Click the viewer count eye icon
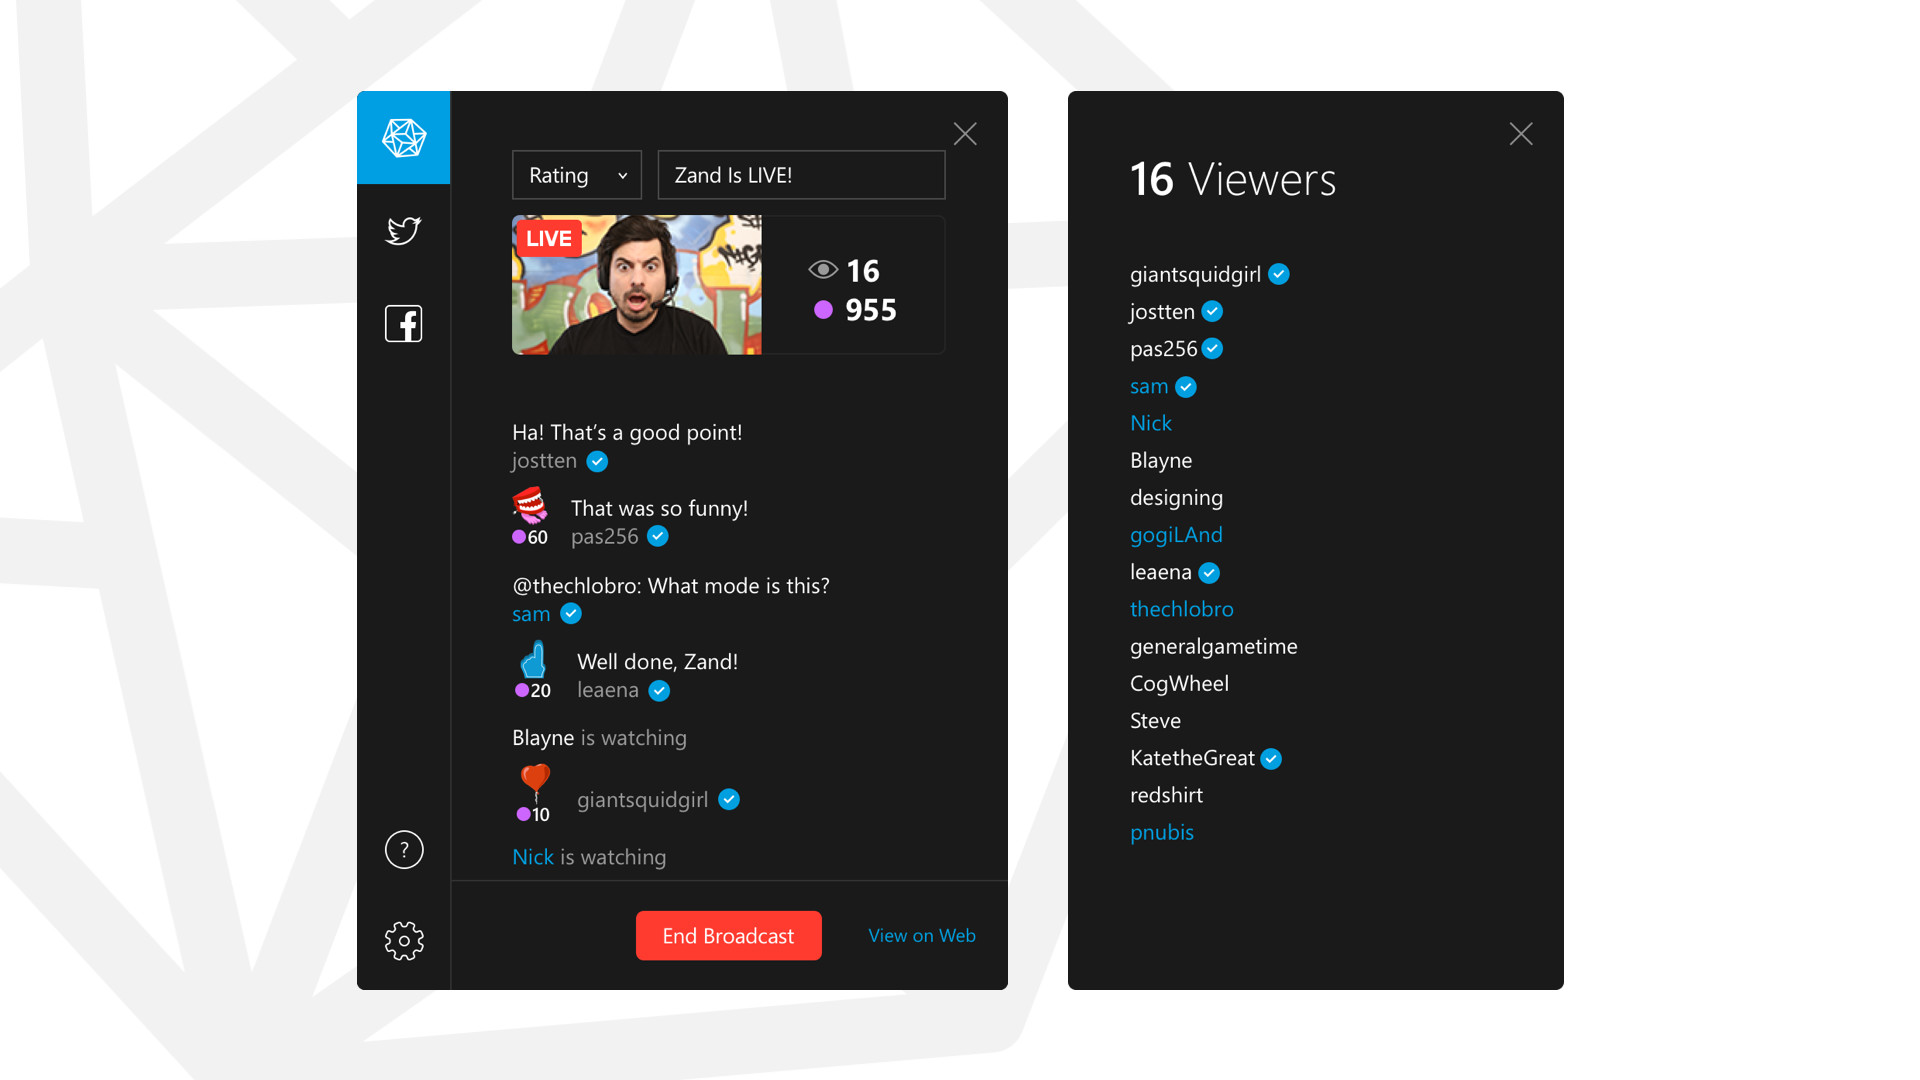1920x1080 pixels. click(x=822, y=270)
